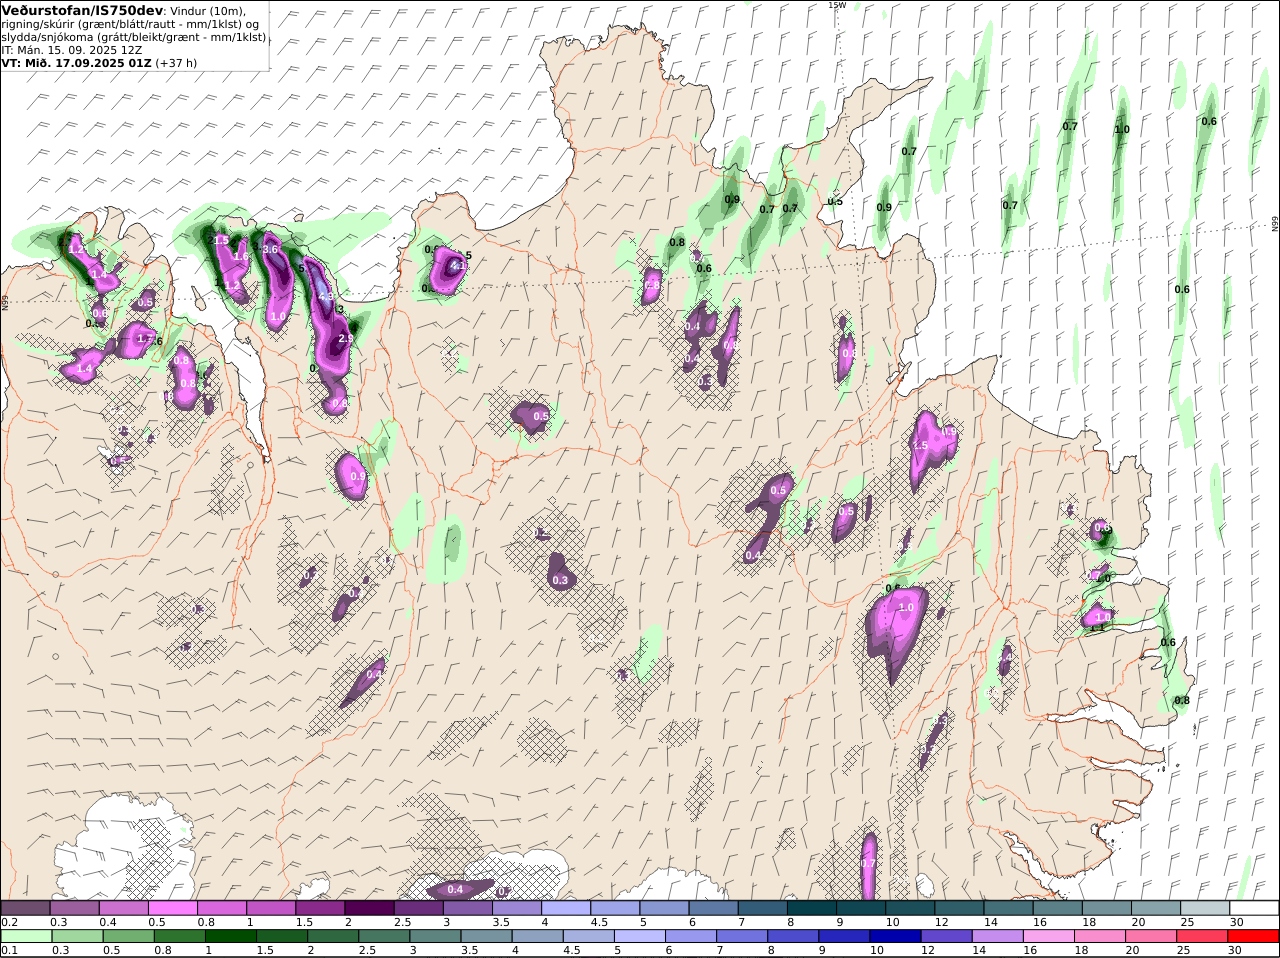Select the bright pink 0.5 swatch in the snow legend

click(172, 907)
